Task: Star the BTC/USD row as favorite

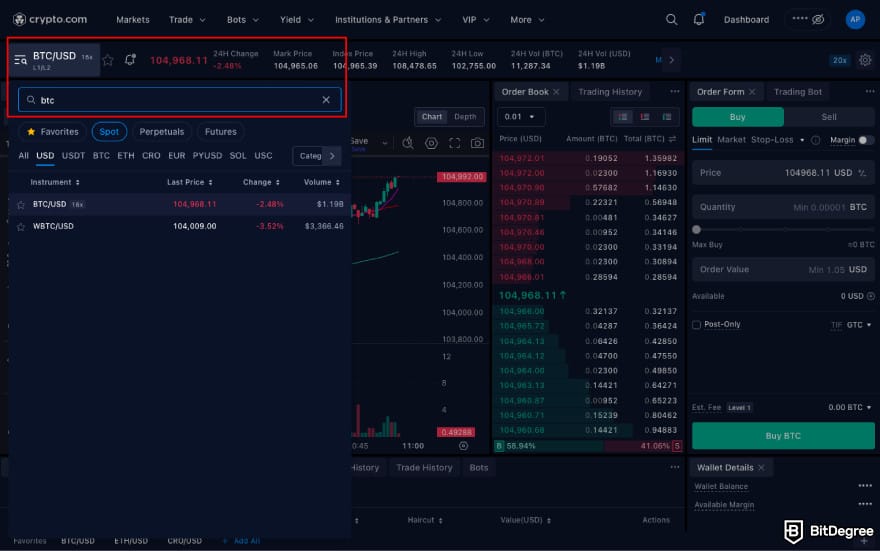Action: point(21,205)
